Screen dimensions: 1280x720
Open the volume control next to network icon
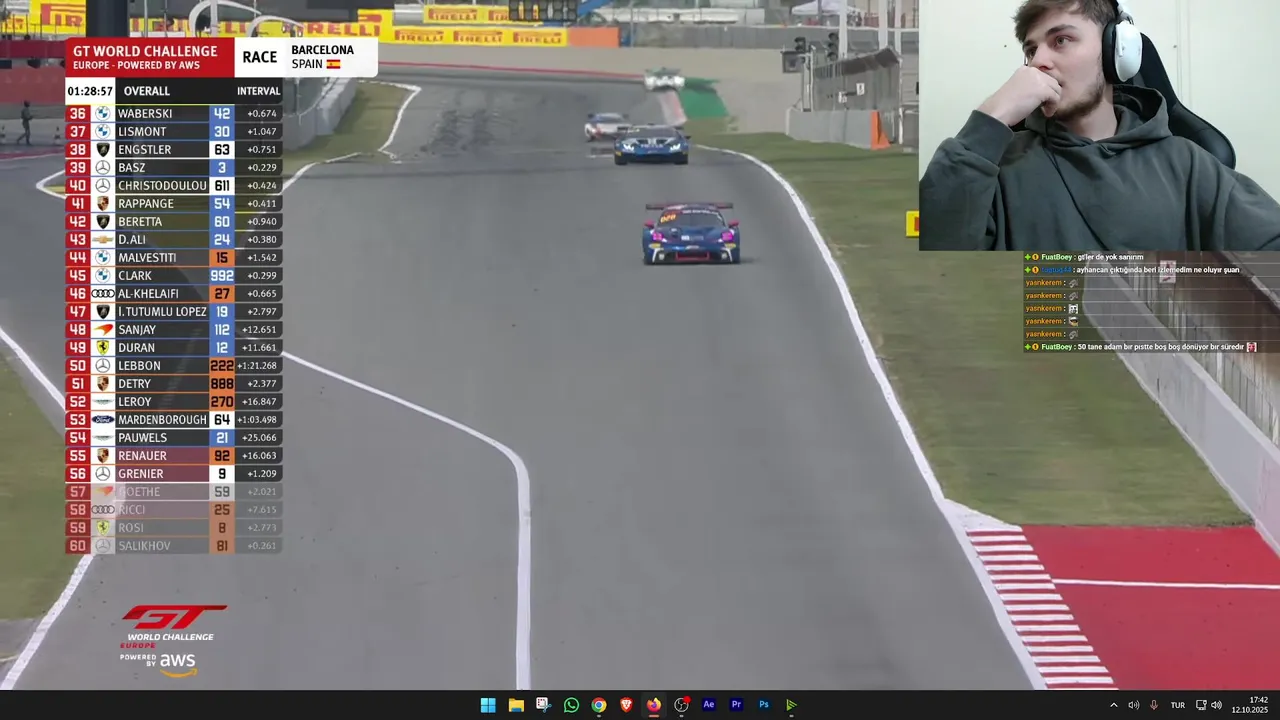(1216, 705)
